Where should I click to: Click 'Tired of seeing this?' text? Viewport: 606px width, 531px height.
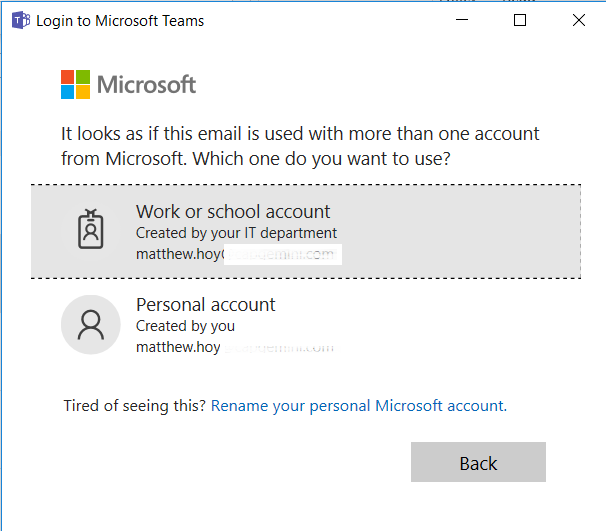tap(135, 406)
